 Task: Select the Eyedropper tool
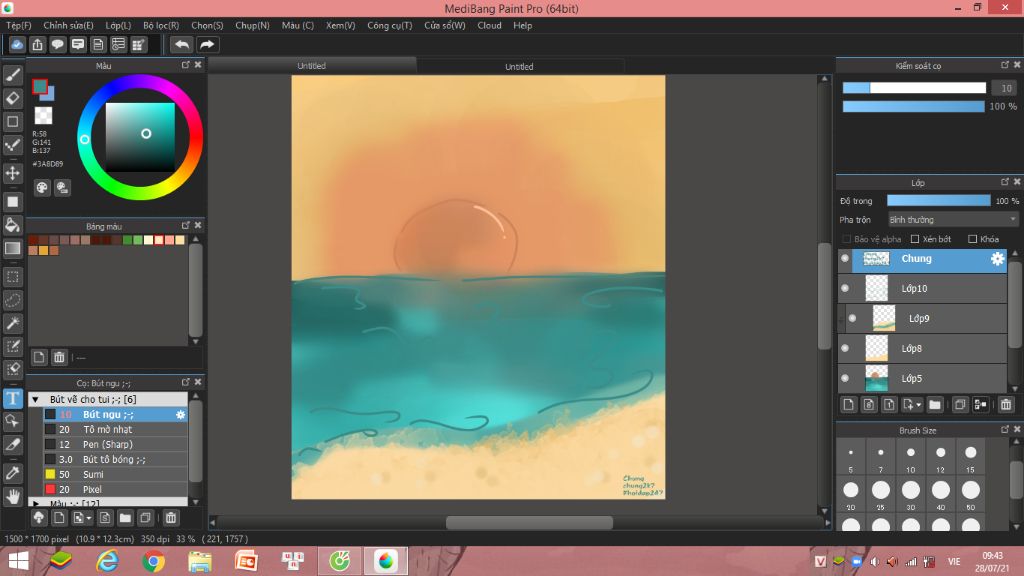[x=12, y=473]
